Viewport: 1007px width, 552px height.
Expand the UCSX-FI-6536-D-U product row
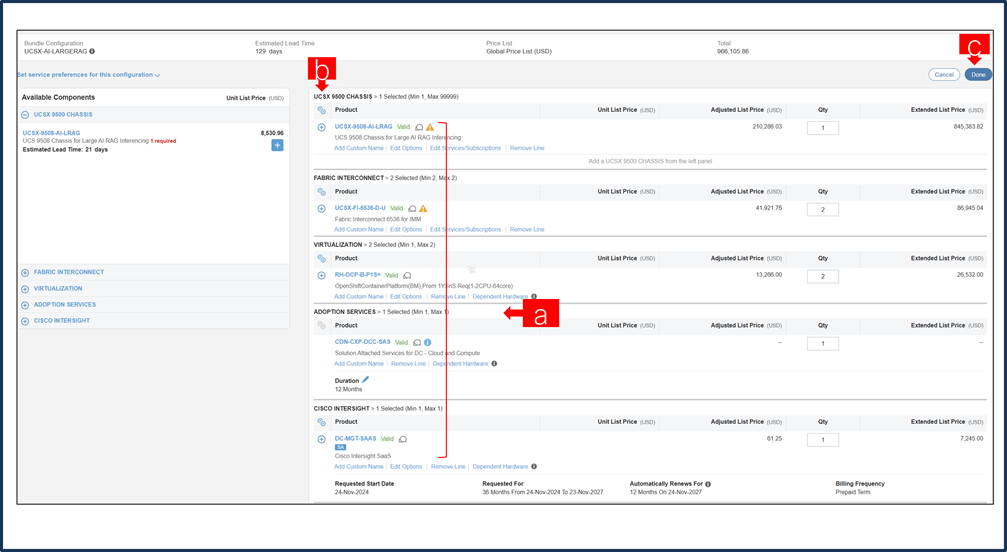click(322, 209)
